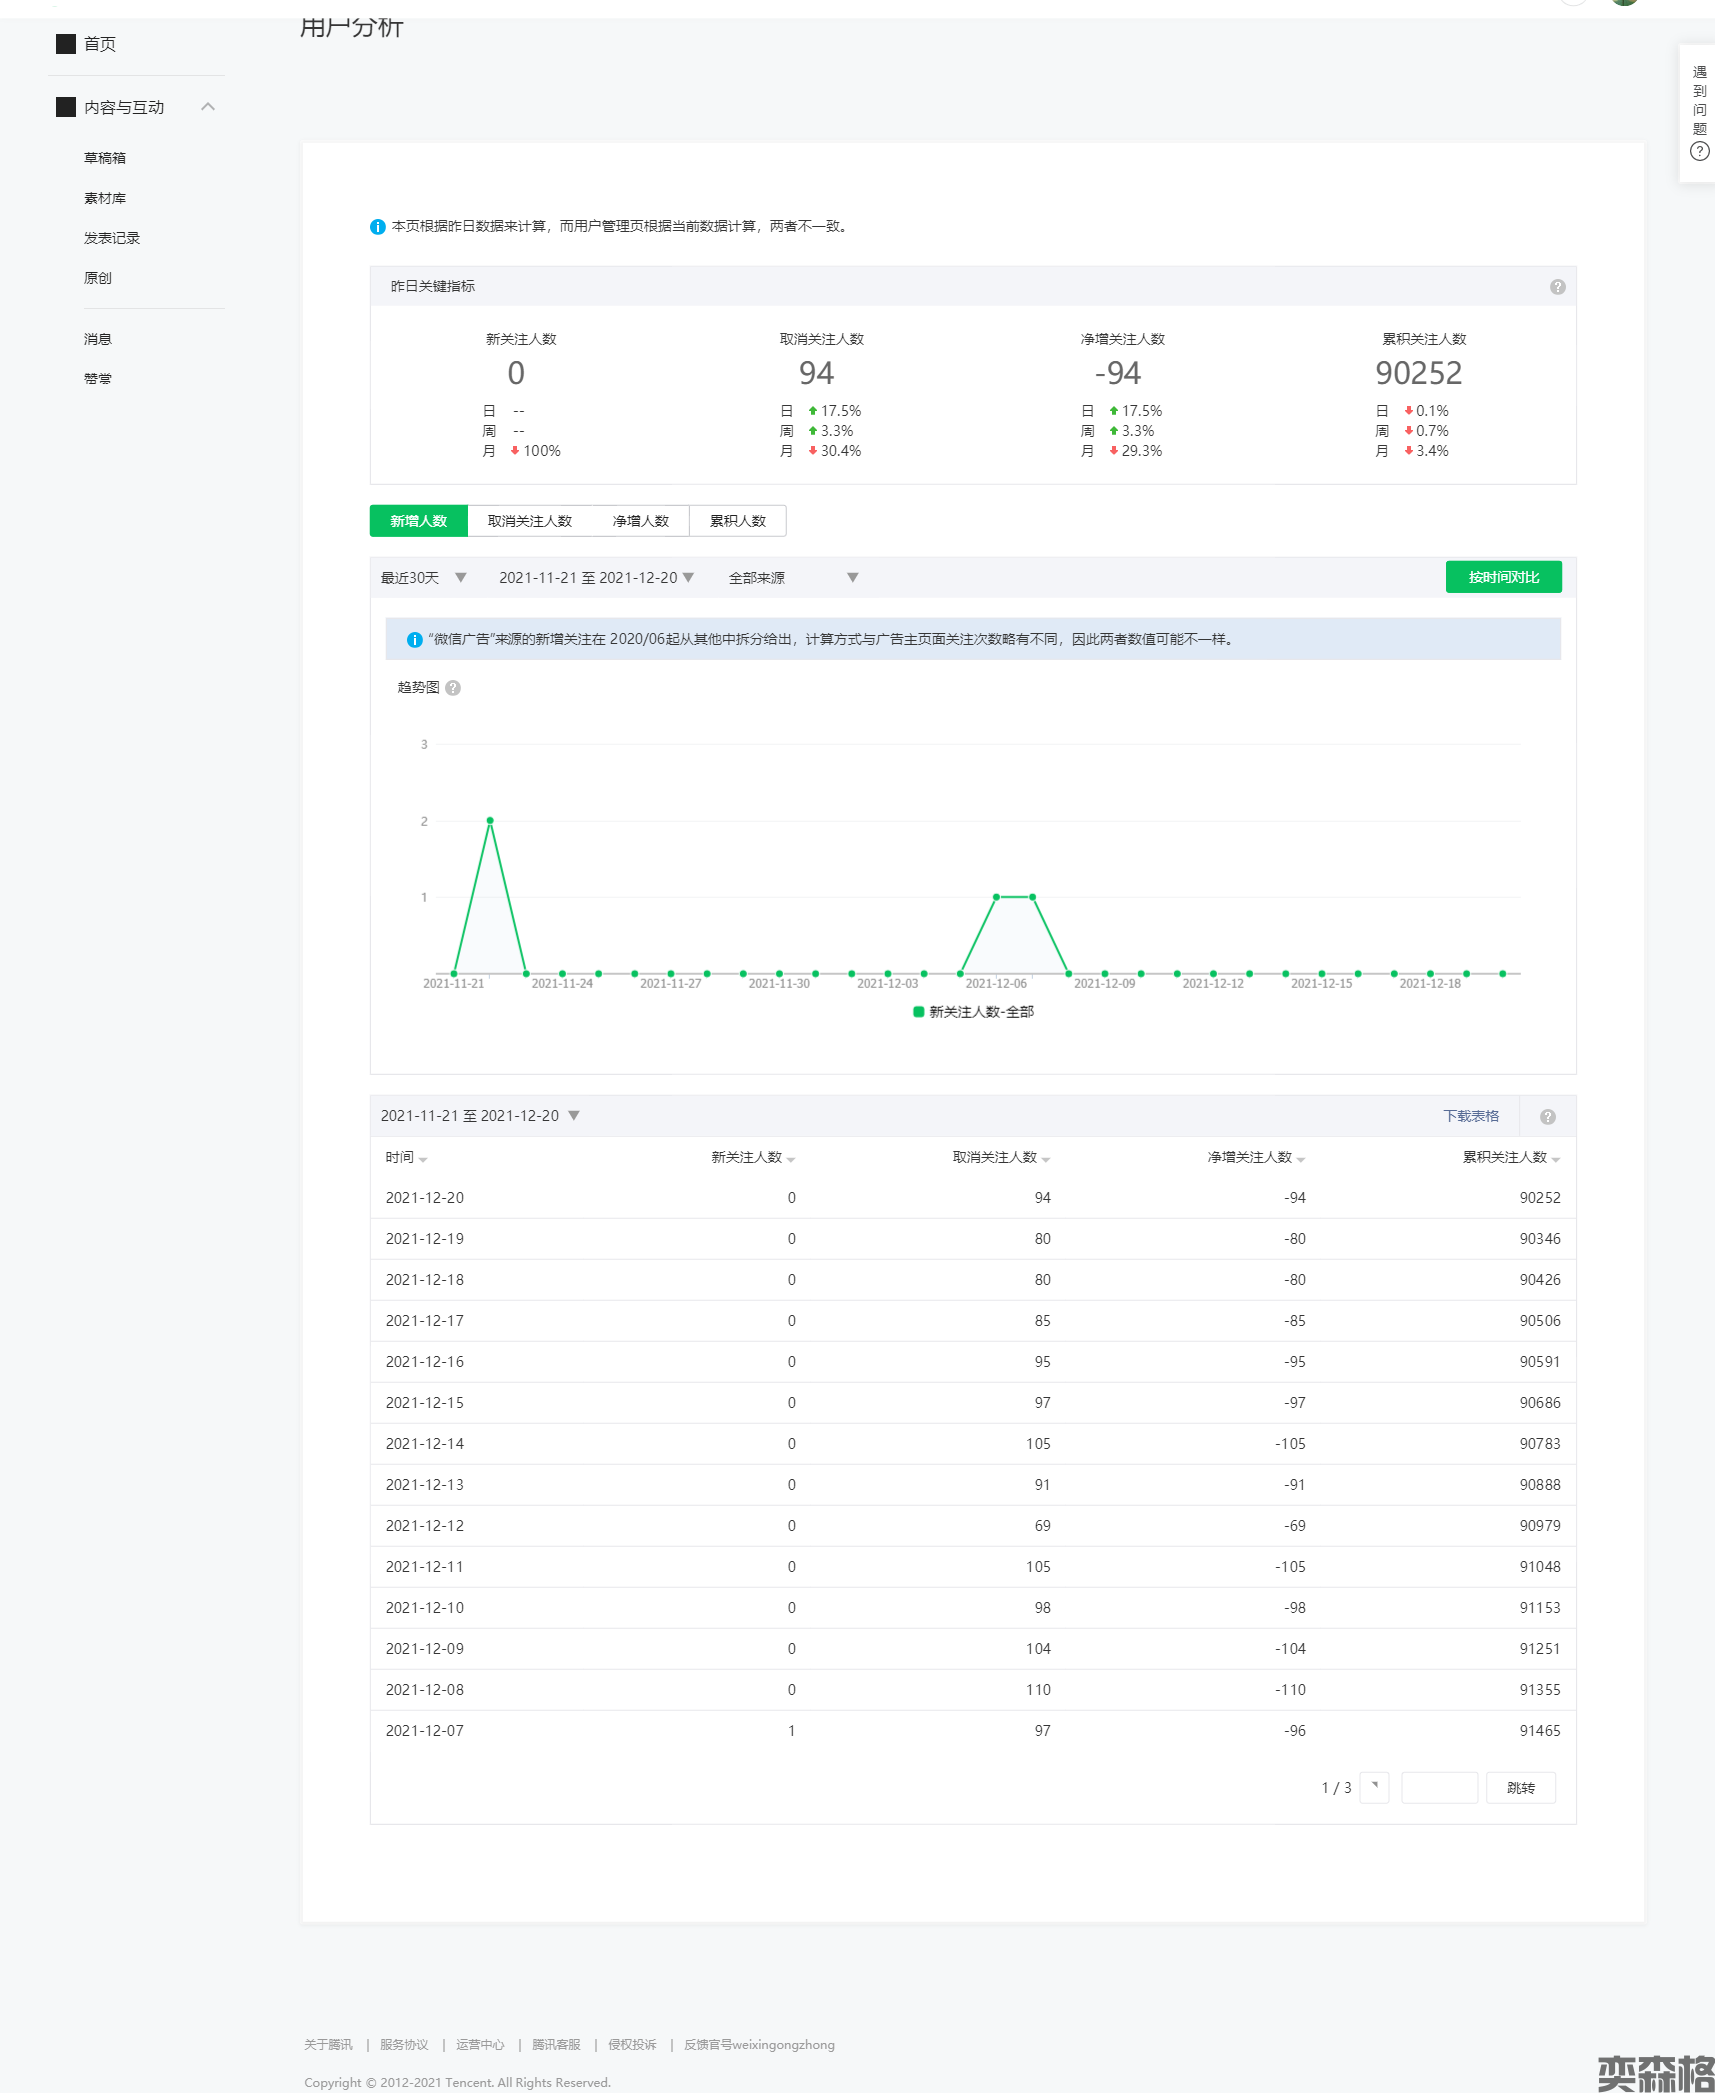Screen dimensions: 1715x2093
Task: Click the help icon in 昨日关键指标 header
Action: [x=1557, y=287]
